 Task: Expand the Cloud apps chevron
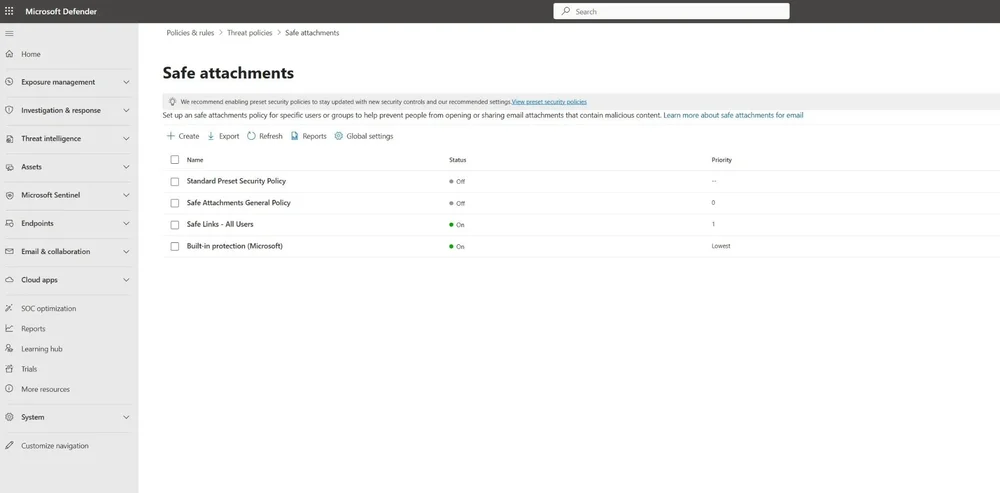tap(126, 280)
